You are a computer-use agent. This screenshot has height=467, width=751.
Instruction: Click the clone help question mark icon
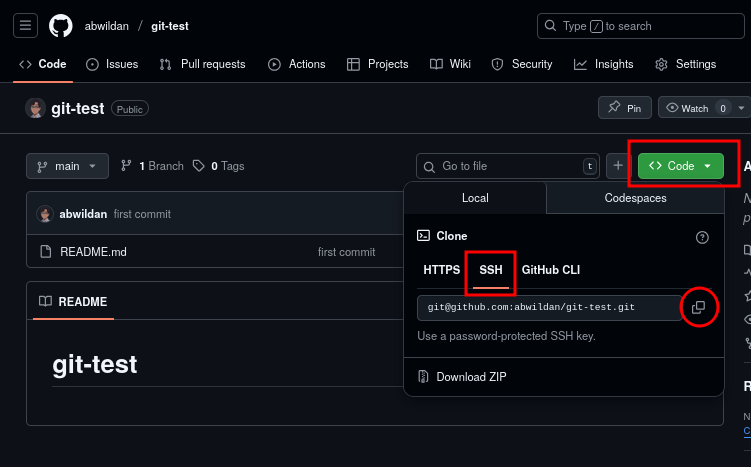click(x=702, y=237)
